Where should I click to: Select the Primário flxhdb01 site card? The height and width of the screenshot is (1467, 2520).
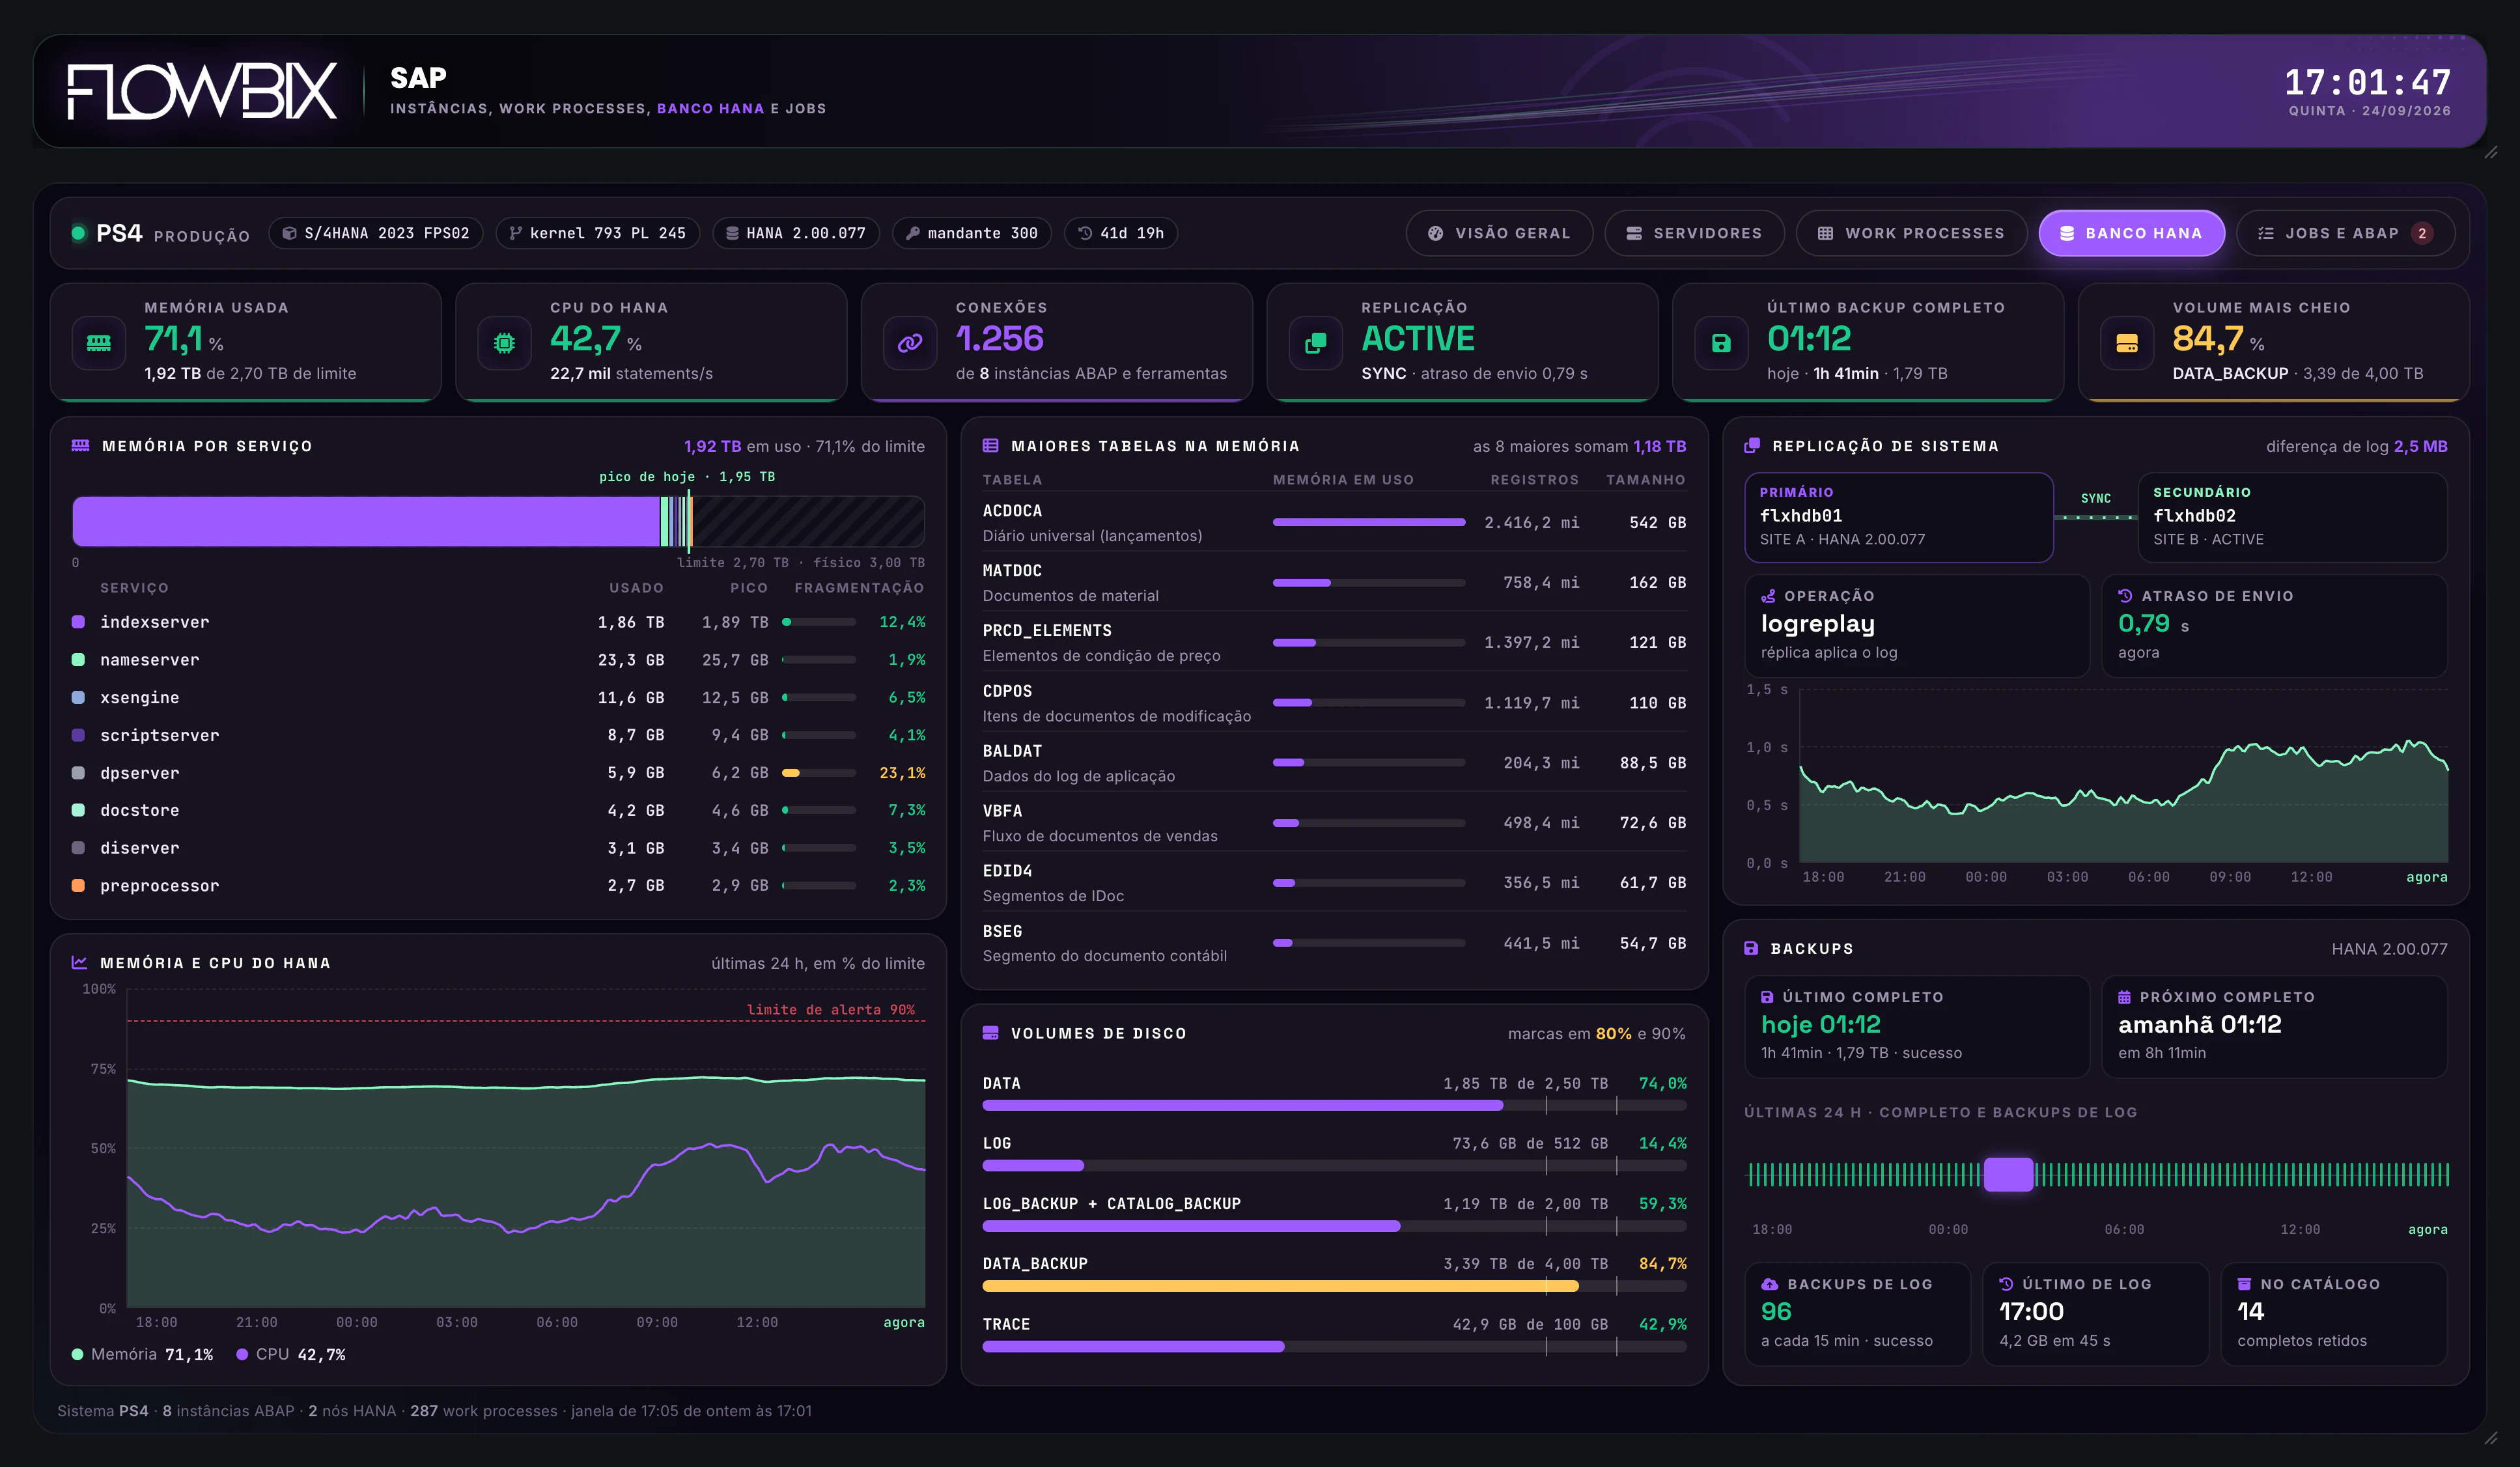tap(1899, 517)
